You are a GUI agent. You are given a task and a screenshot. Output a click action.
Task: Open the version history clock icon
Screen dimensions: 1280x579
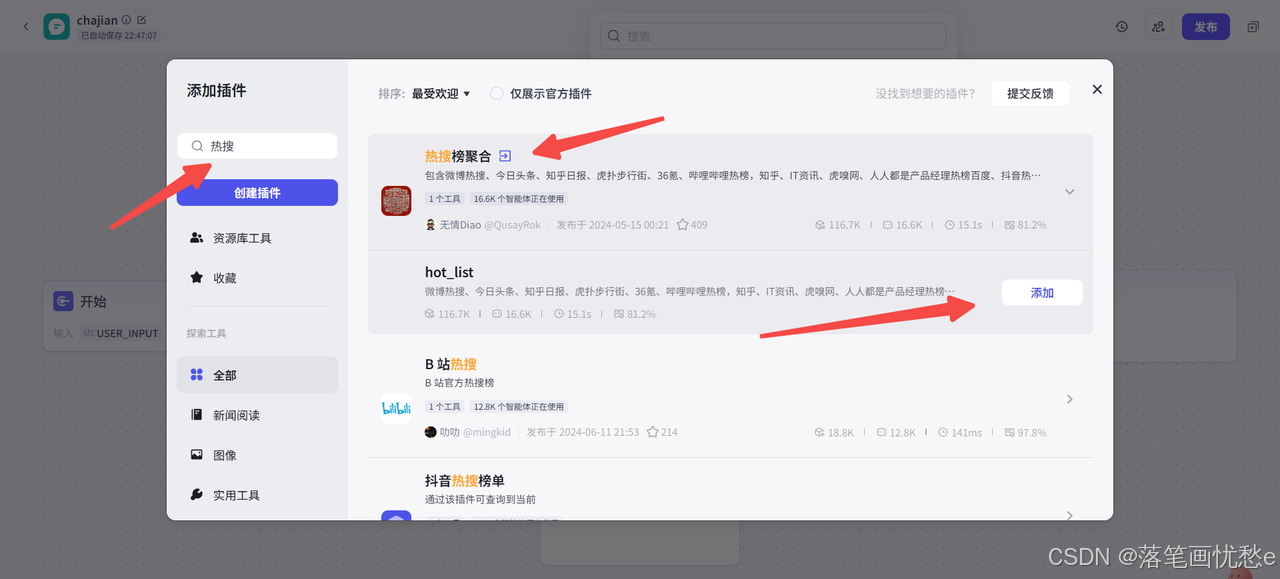coord(1122,27)
